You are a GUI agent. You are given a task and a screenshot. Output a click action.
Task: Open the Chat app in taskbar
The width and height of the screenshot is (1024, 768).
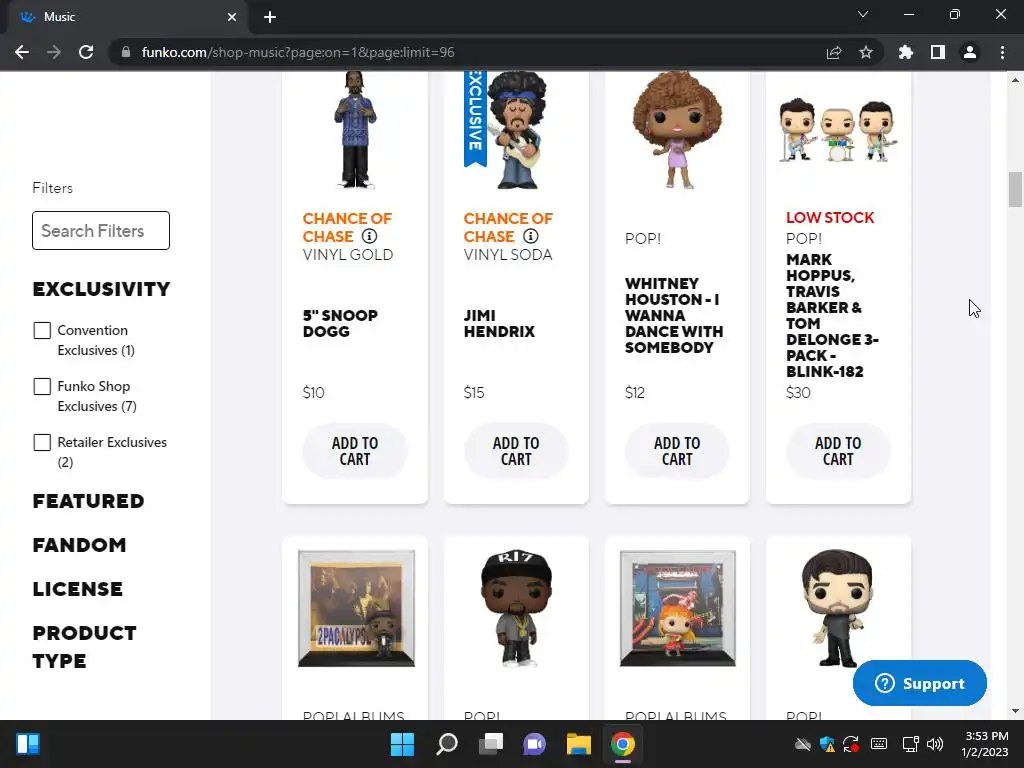coord(534,744)
